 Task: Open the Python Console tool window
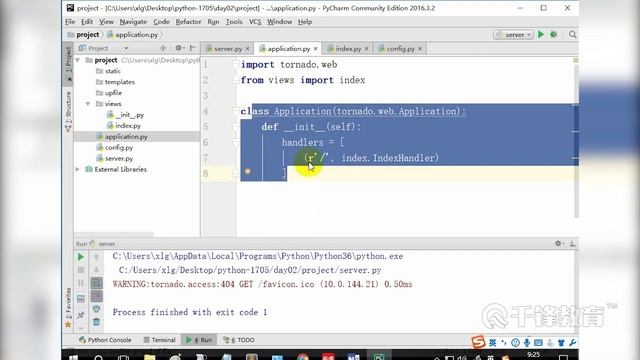(x=105, y=340)
